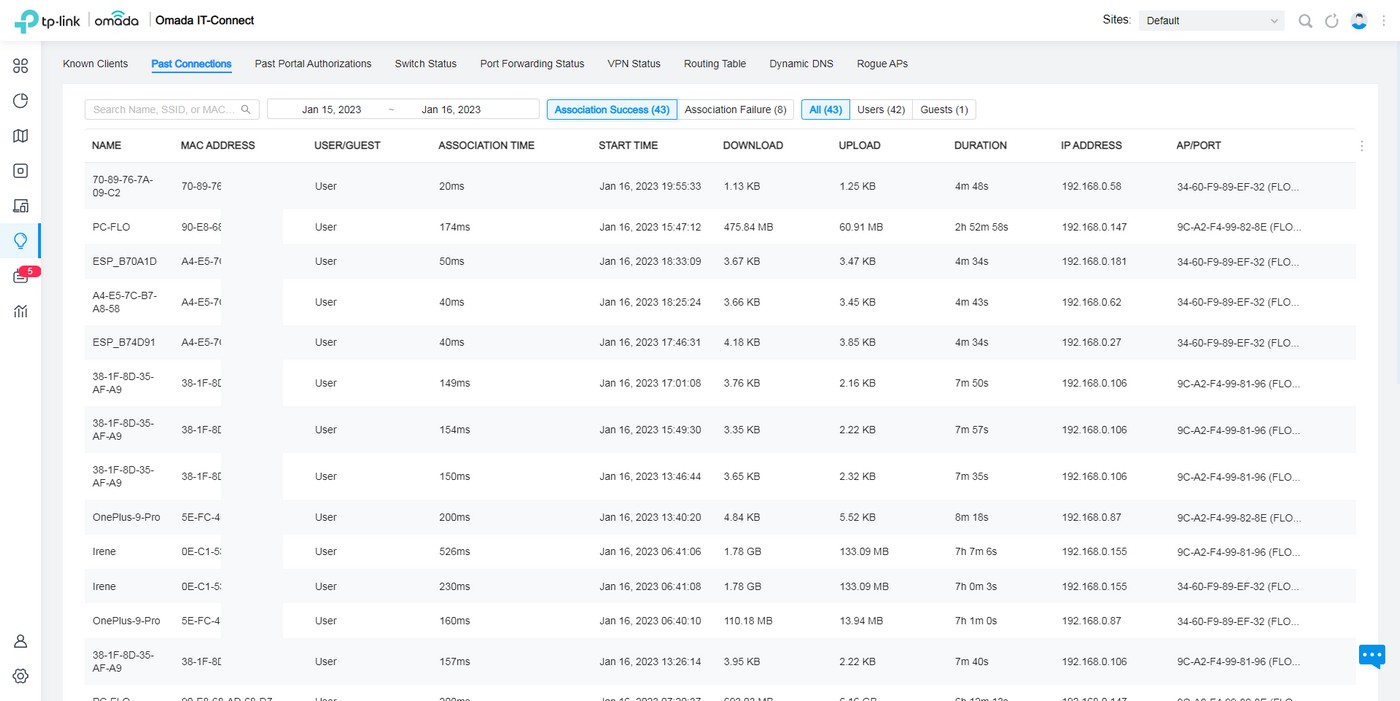
Task: Click the refresh icon in header
Action: (x=1331, y=21)
